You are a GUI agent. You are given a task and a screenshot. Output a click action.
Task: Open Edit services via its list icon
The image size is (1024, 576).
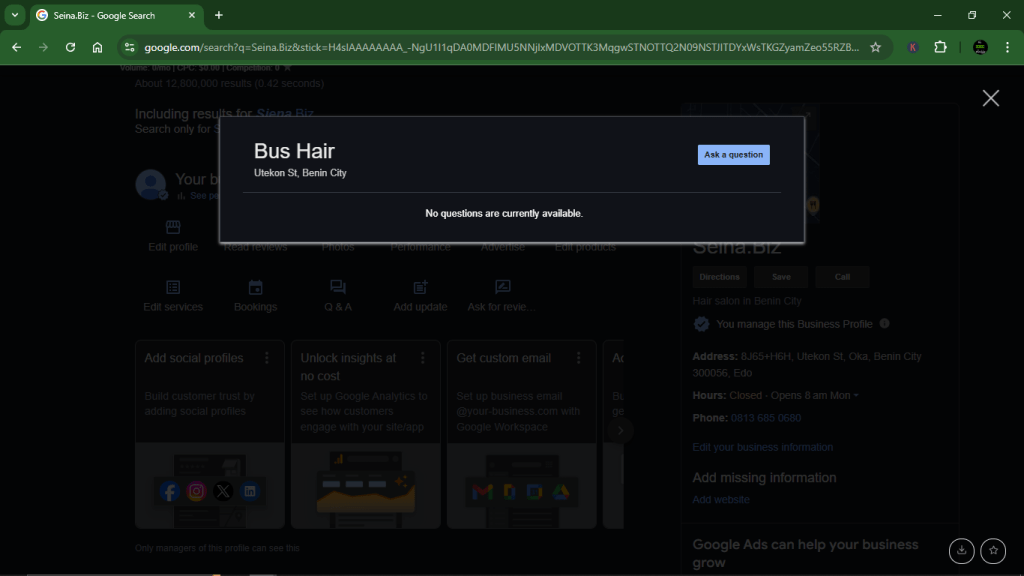pos(172,287)
